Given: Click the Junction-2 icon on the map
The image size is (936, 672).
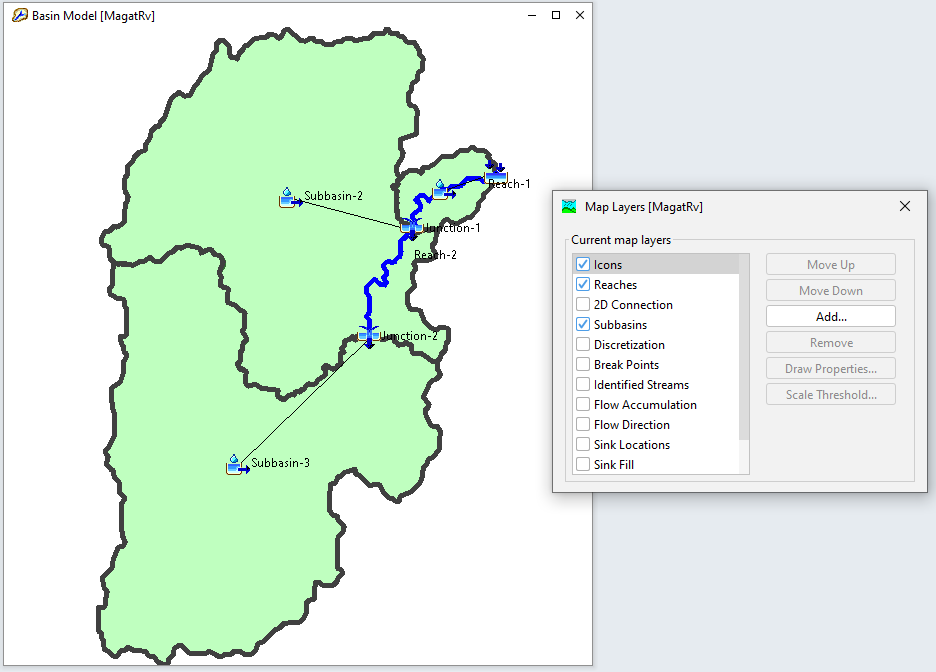Looking at the screenshot, I should click(369, 337).
